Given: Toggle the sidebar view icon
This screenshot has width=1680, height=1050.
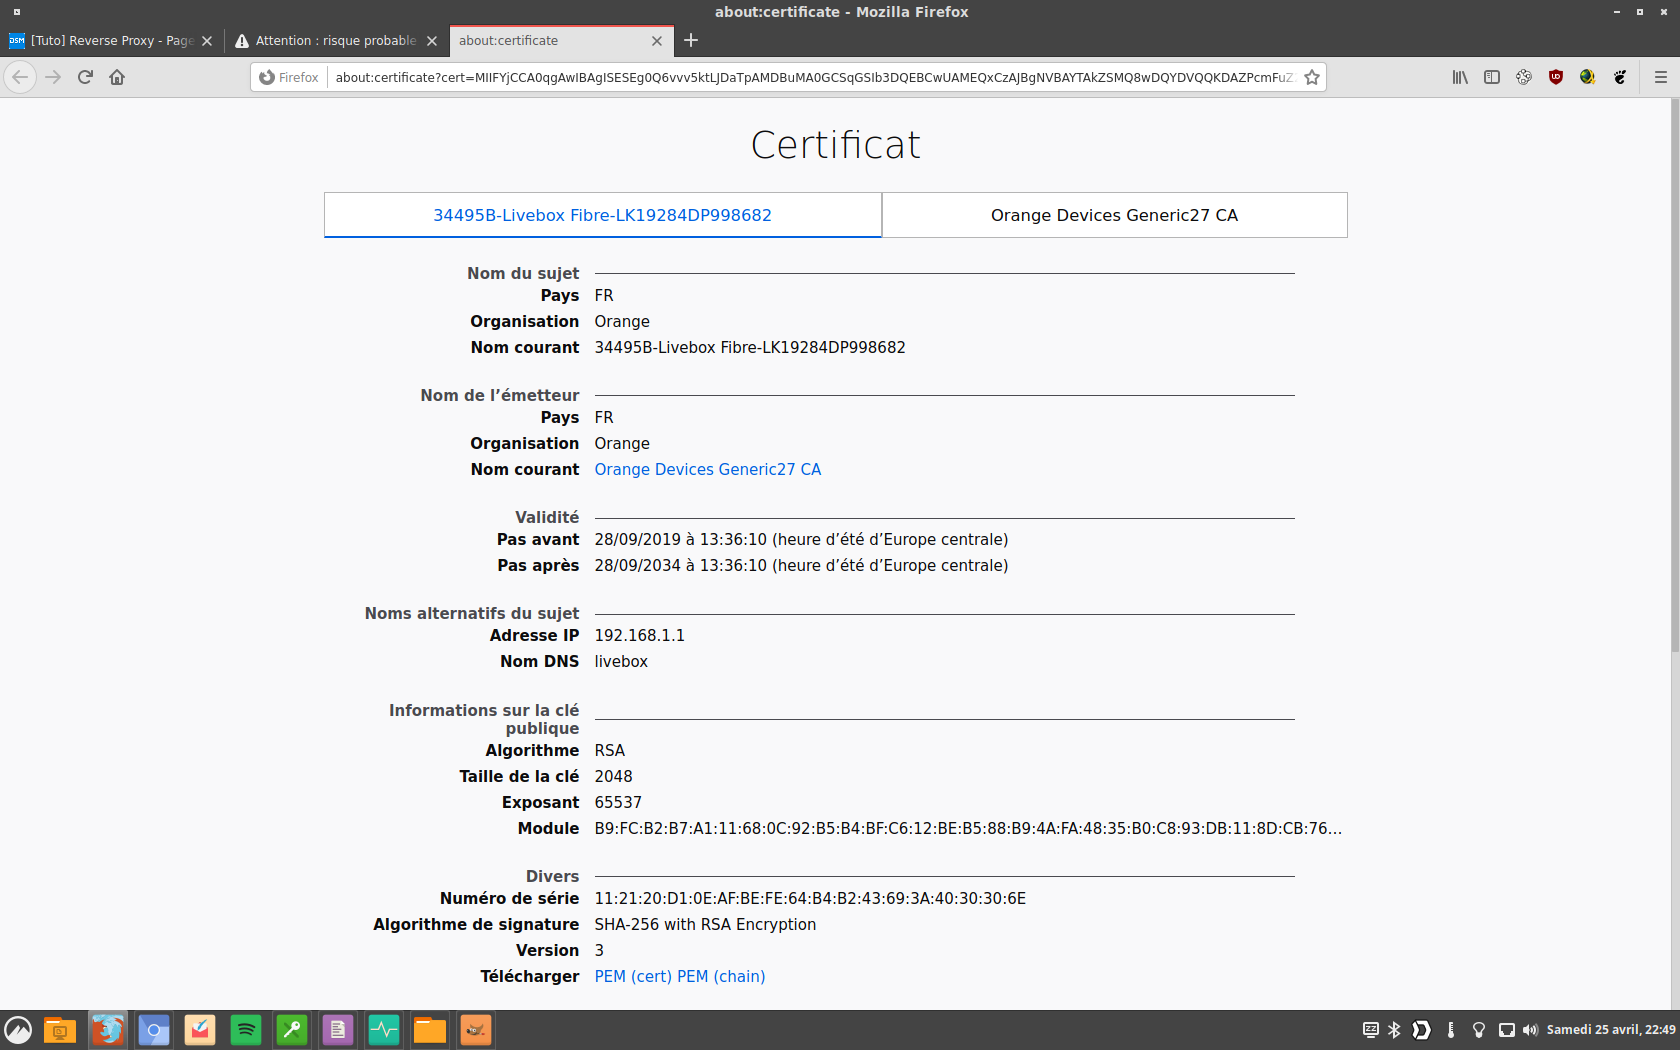Looking at the screenshot, I should click(1492, 77).
